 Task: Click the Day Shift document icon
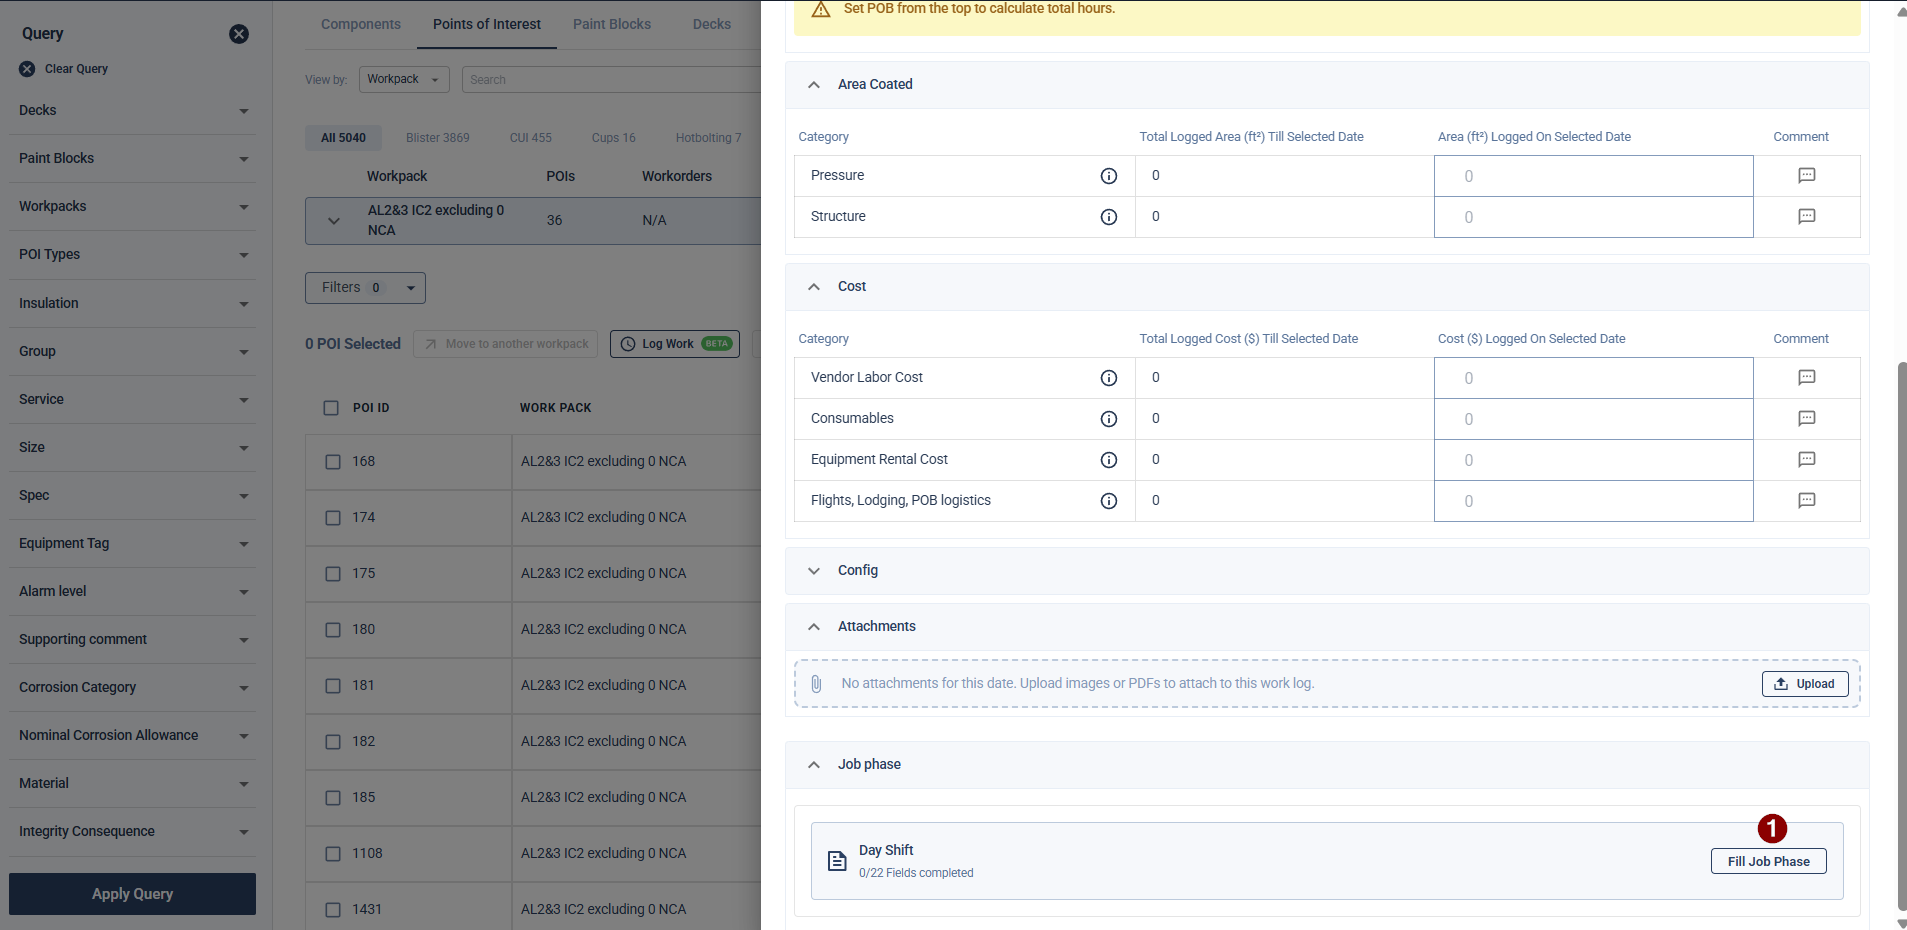[837, 861]
